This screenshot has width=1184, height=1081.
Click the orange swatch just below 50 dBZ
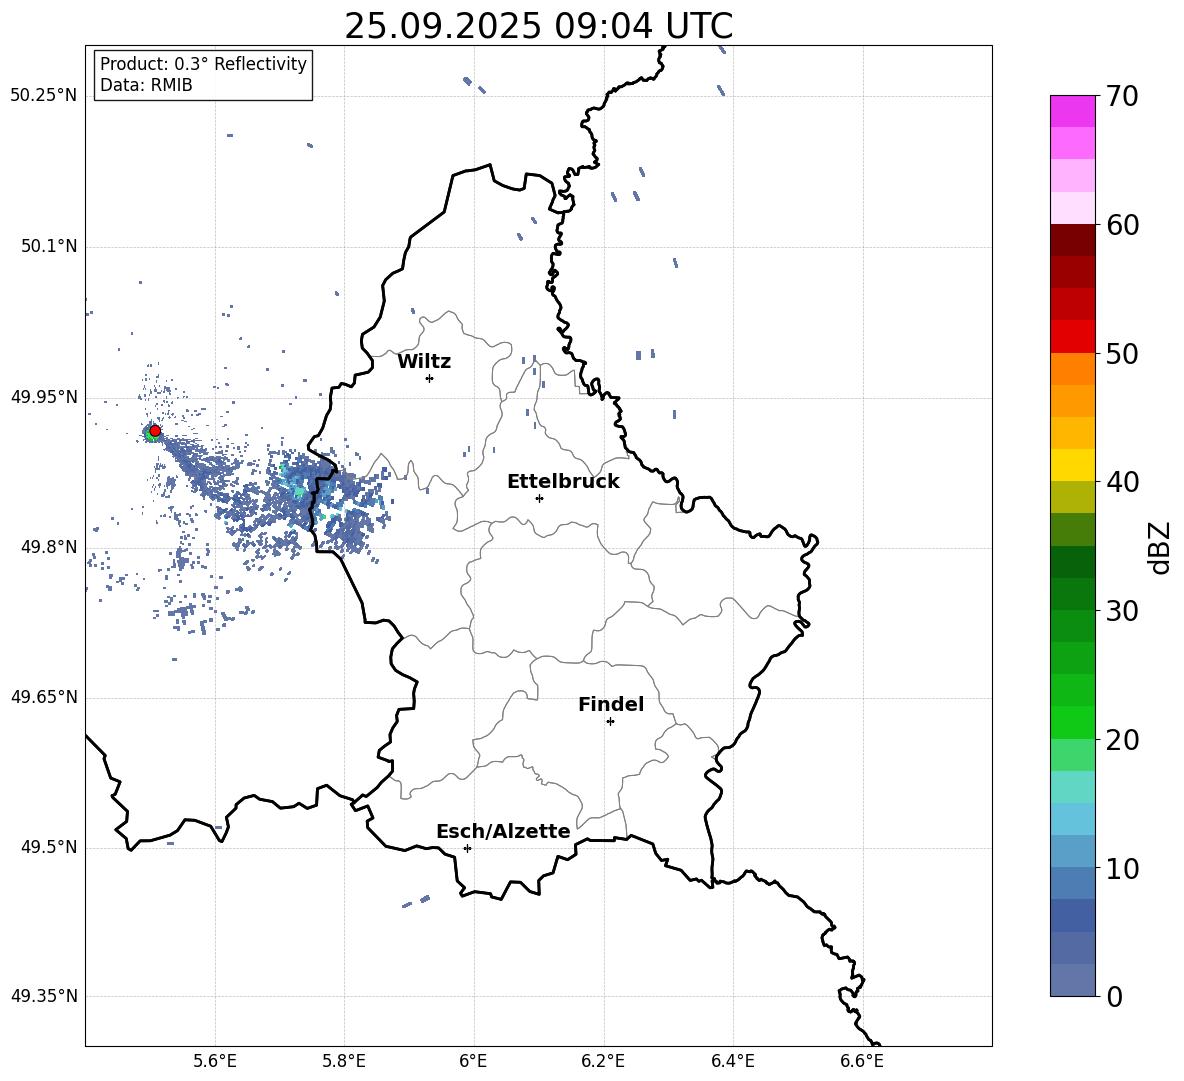click(x=1072, y=368)
